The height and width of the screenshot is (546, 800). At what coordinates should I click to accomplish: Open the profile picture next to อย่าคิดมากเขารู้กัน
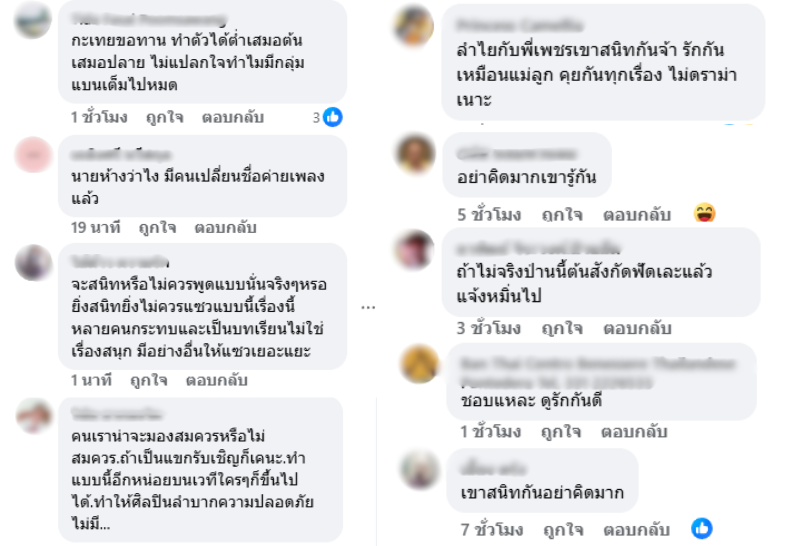tap(416, 153)
